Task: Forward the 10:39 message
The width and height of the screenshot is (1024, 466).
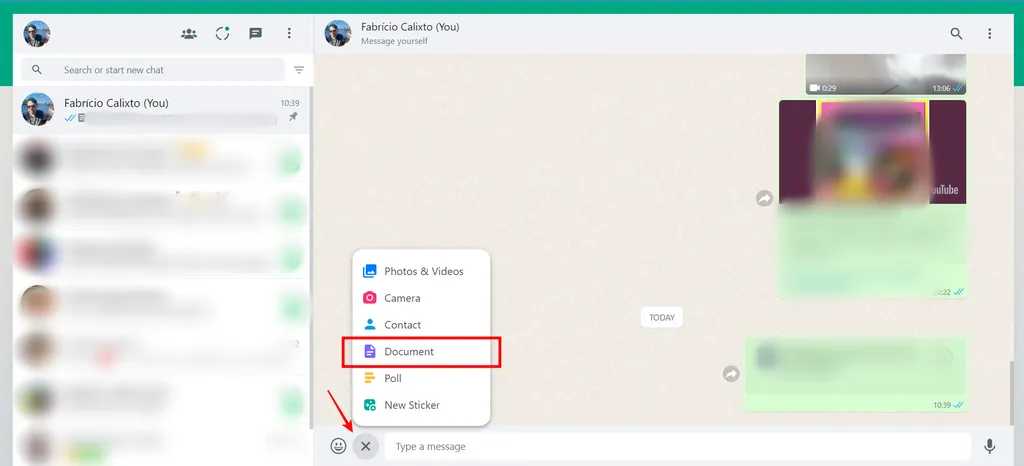Action: pos(731,373)
